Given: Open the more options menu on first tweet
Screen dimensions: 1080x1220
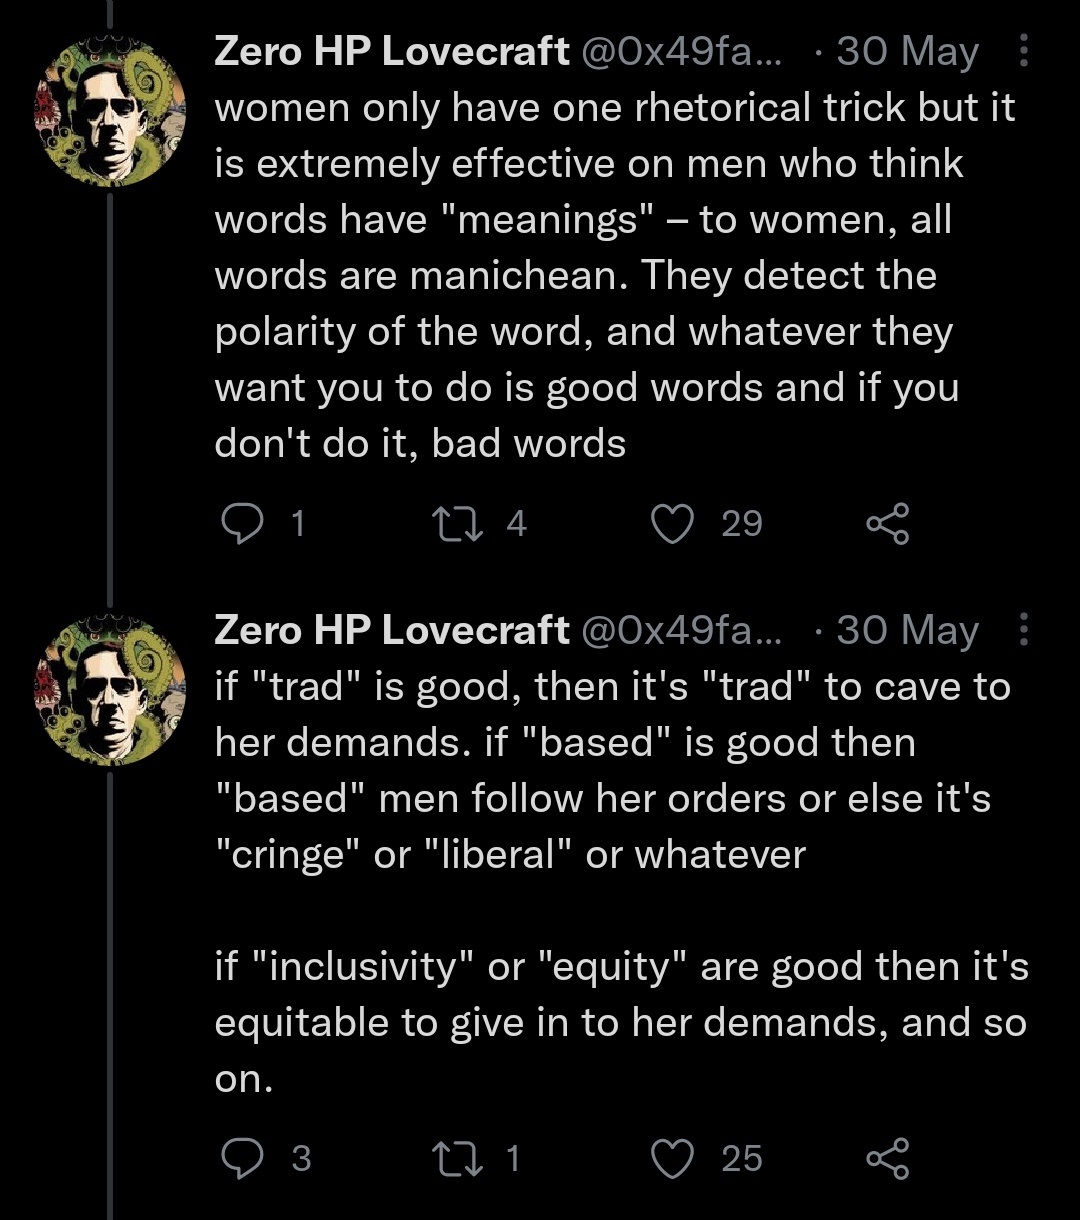Looking at the screenshot, I should coord(1023,50).
